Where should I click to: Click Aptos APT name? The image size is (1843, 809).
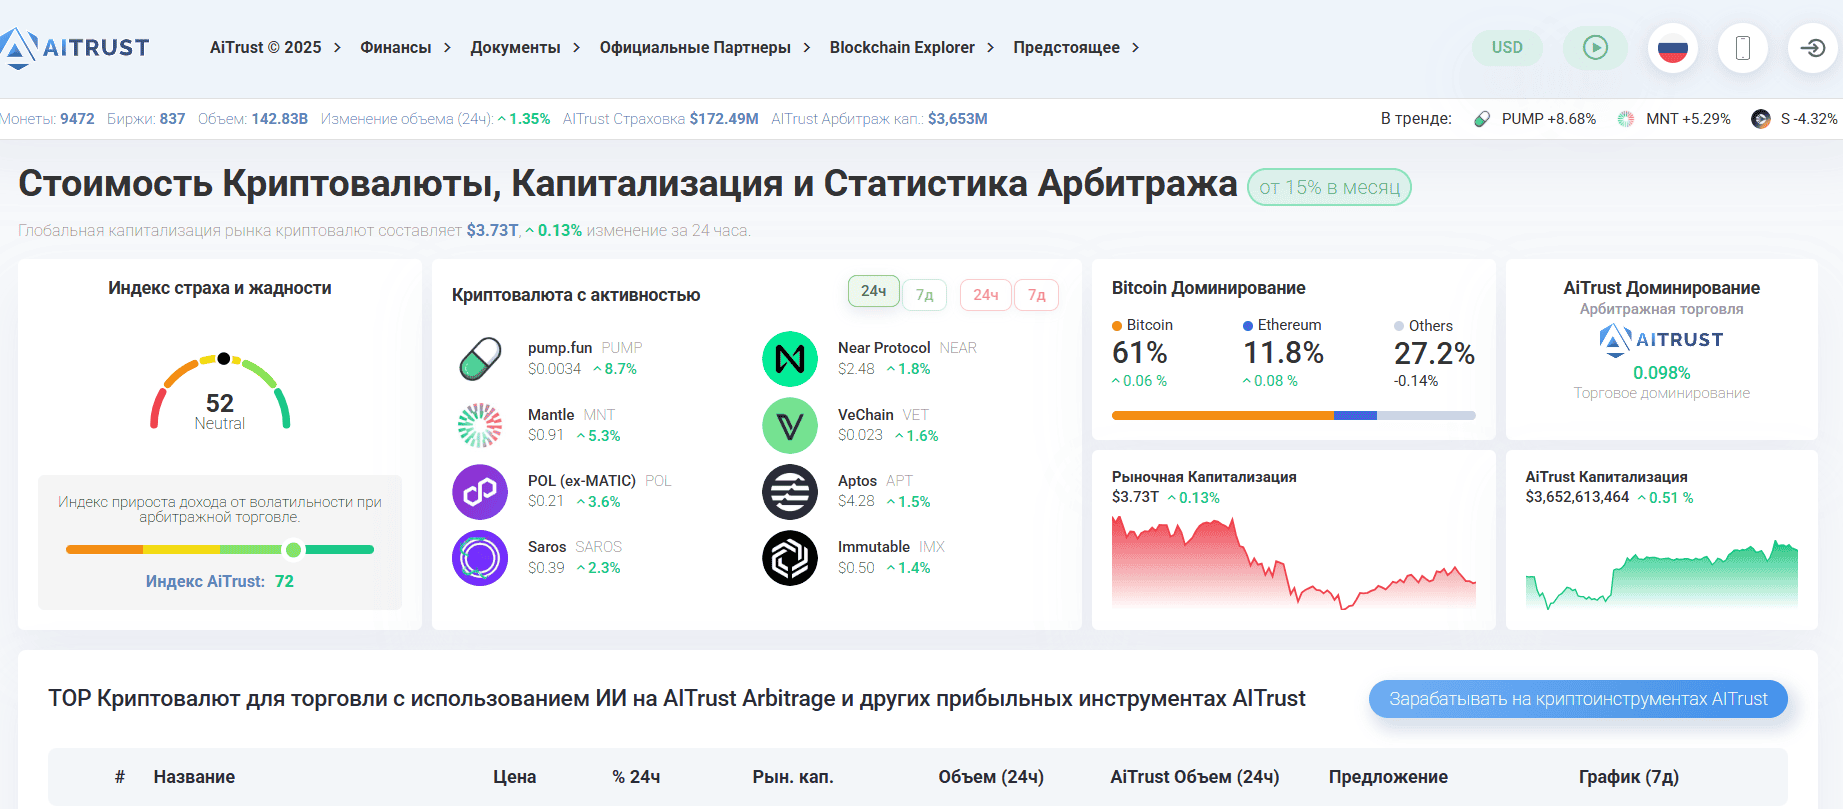click(875, 481)
